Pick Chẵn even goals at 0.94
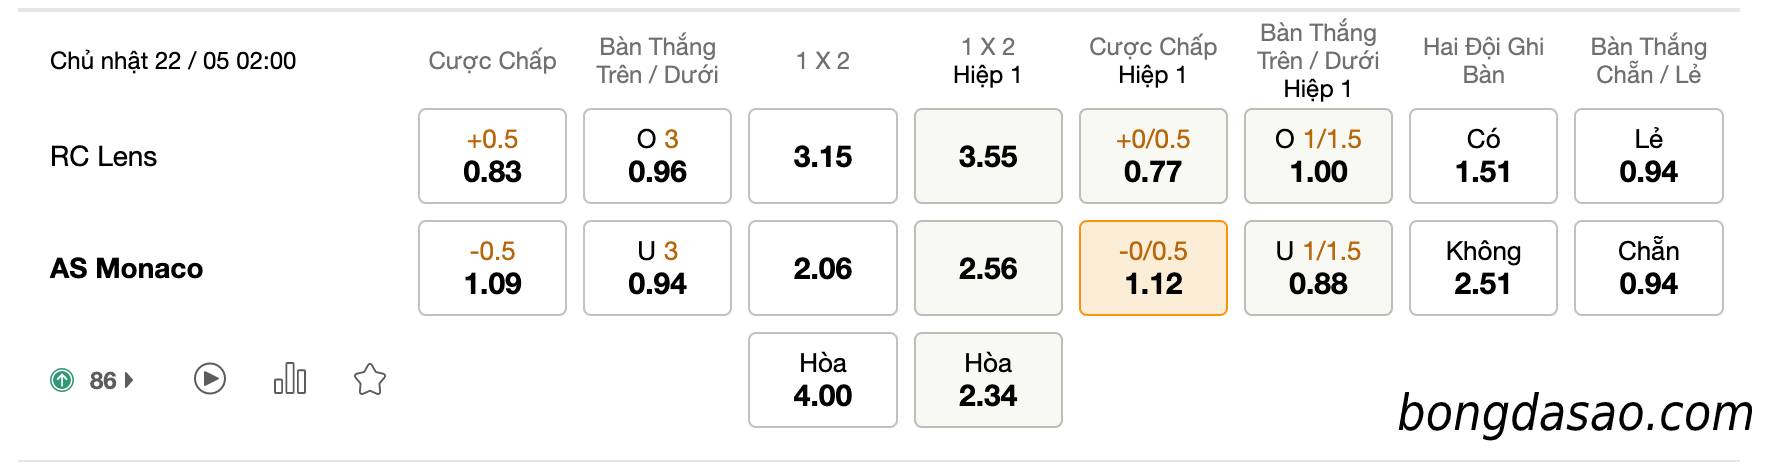 coord(1649,268)
